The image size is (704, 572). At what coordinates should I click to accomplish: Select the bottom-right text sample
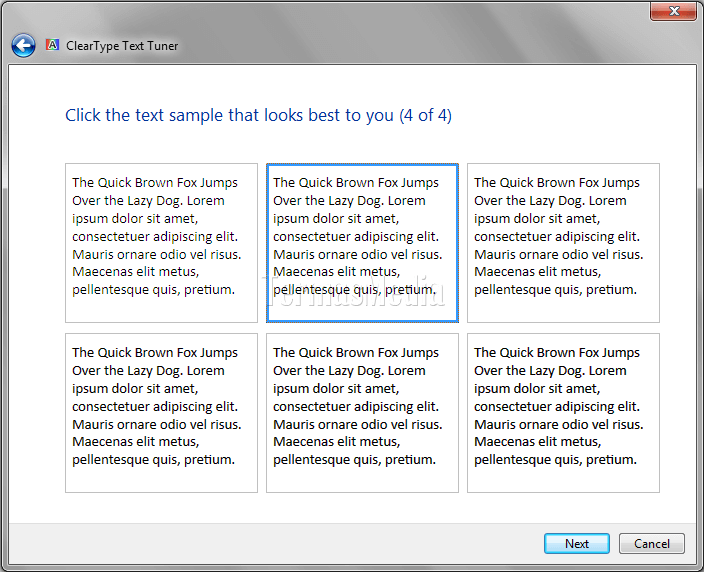[x=563, y=413]
